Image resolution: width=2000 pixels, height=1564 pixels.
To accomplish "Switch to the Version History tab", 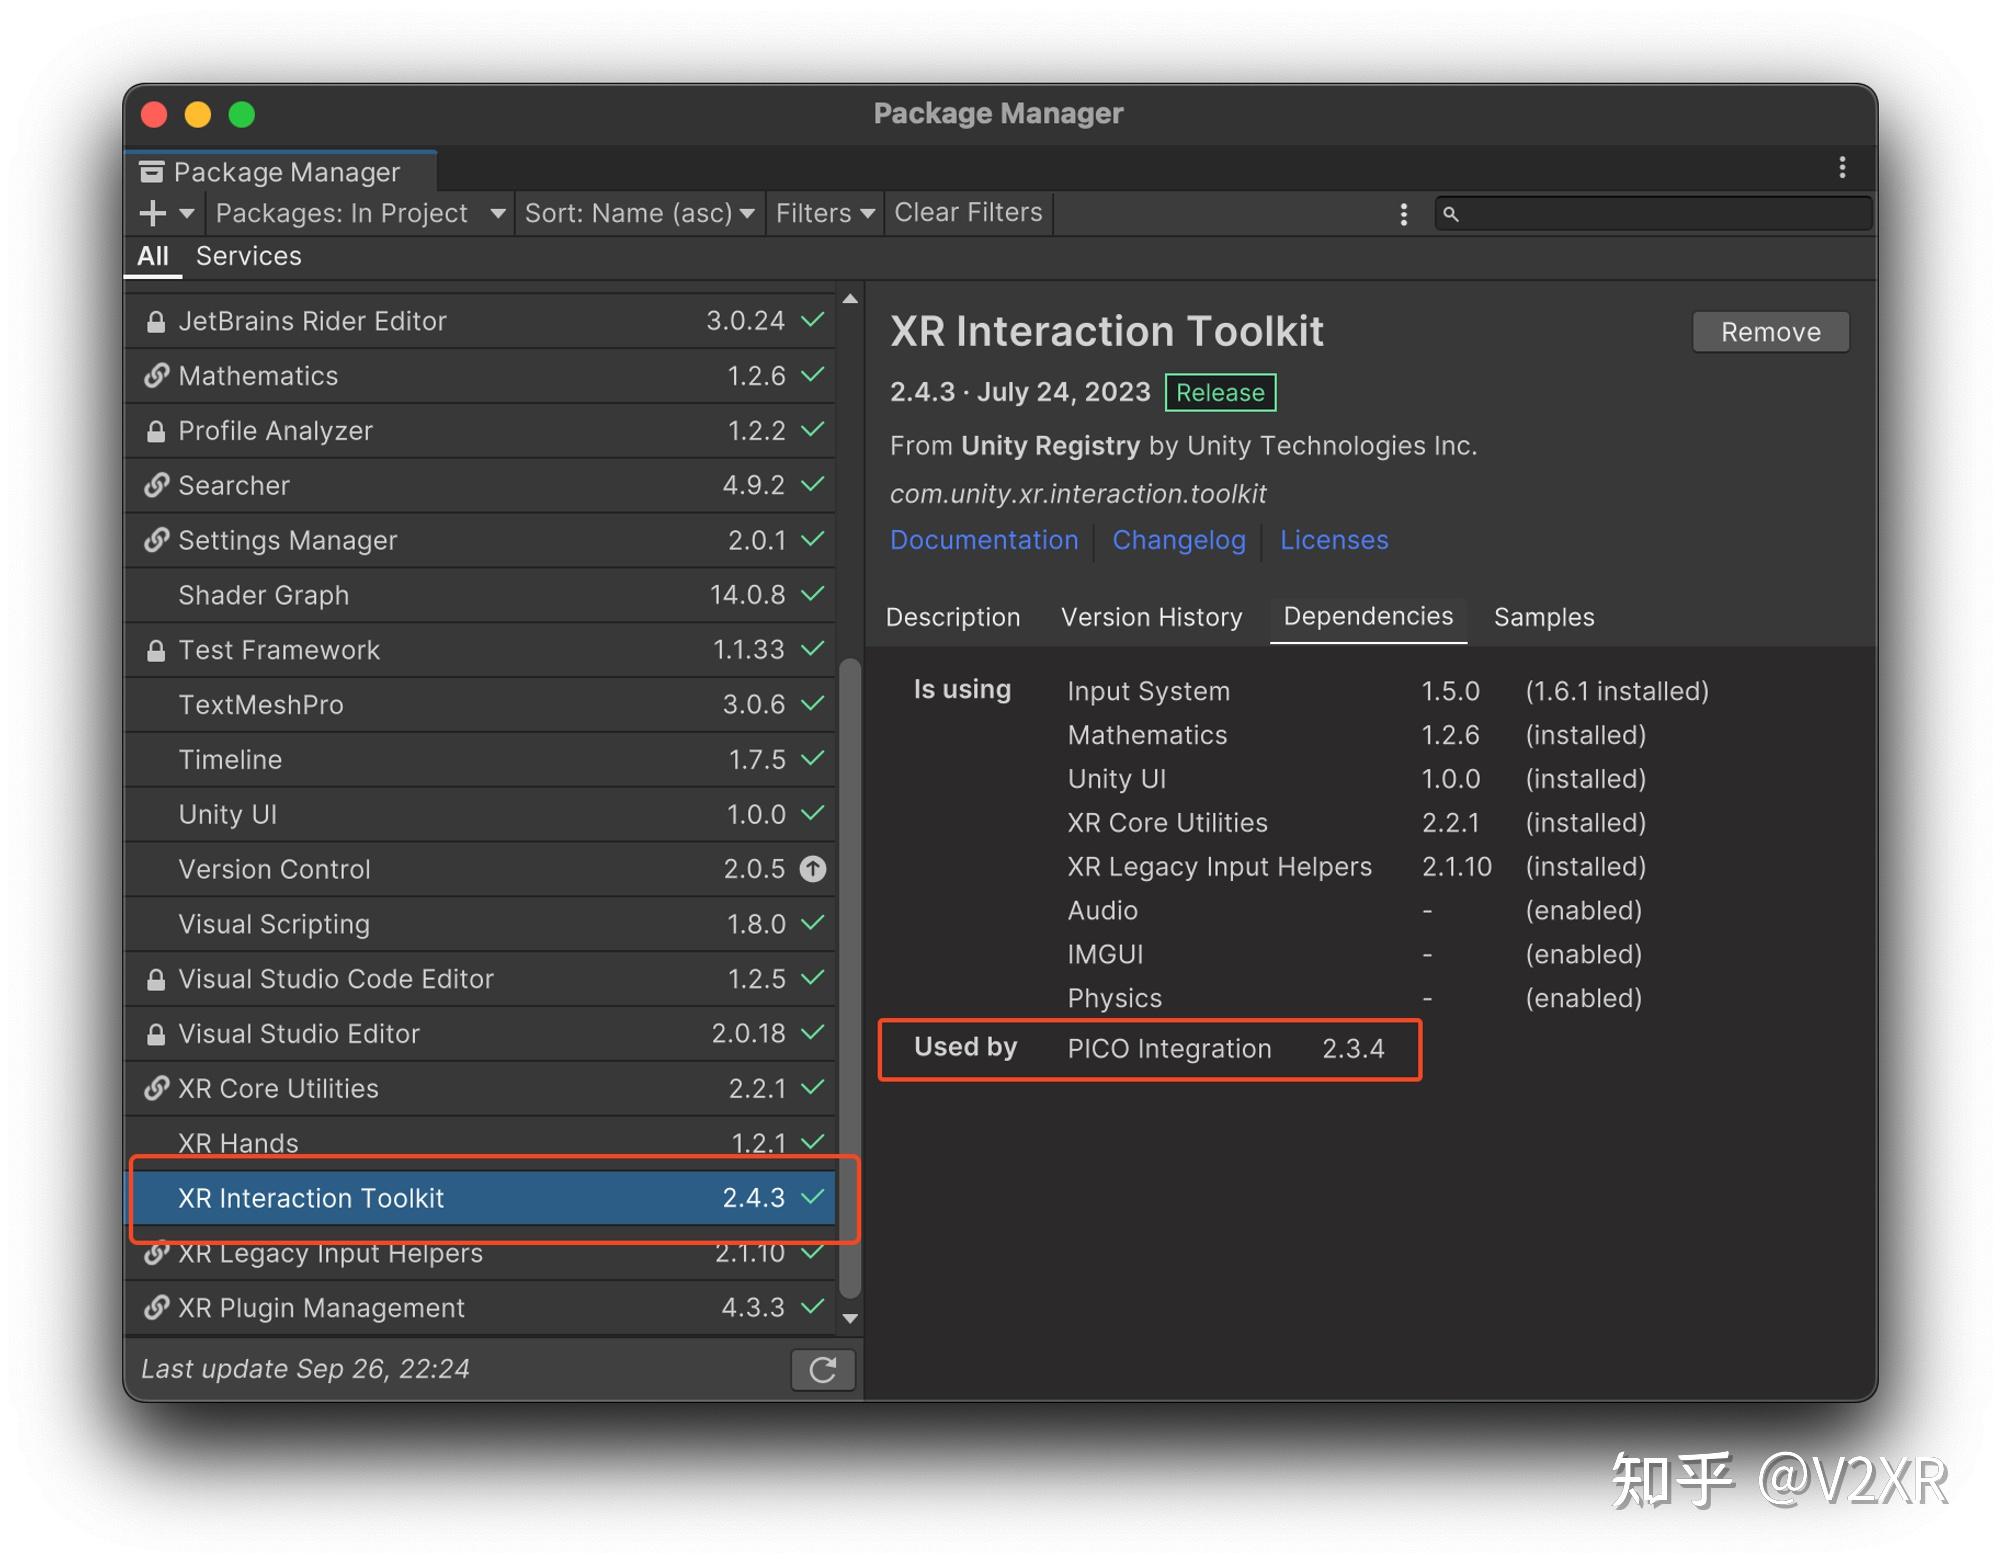I will point(1151,617).
